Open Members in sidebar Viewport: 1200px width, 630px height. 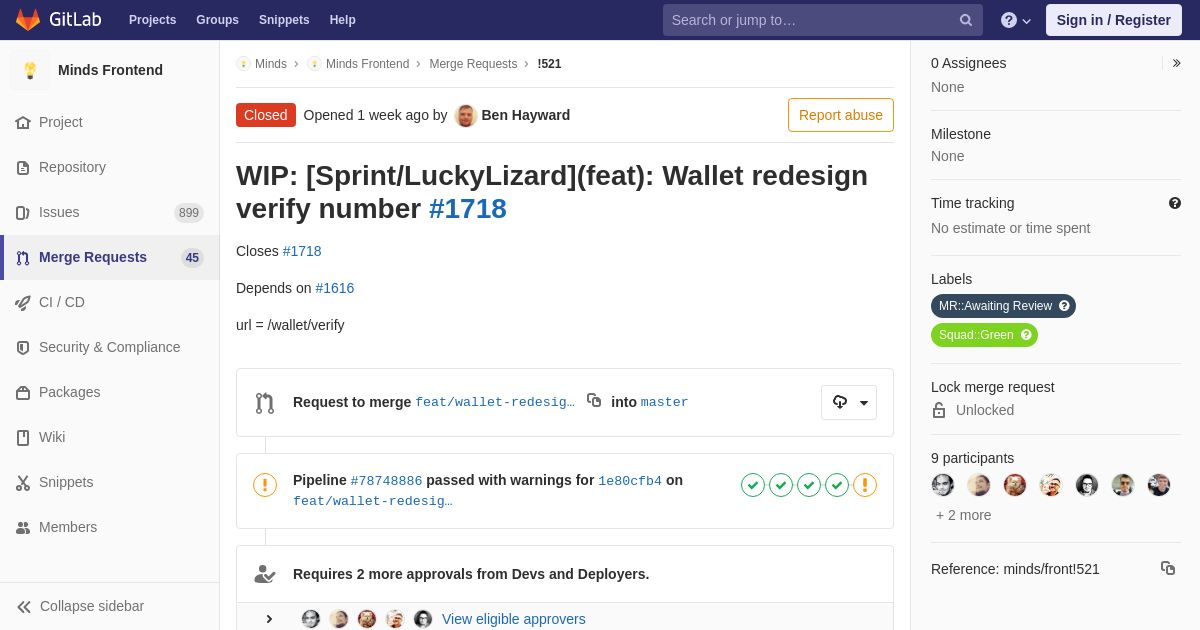click(x=110, y=527)
